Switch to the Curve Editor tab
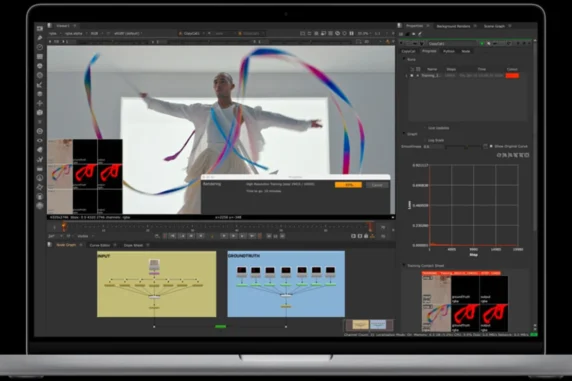 100,245
